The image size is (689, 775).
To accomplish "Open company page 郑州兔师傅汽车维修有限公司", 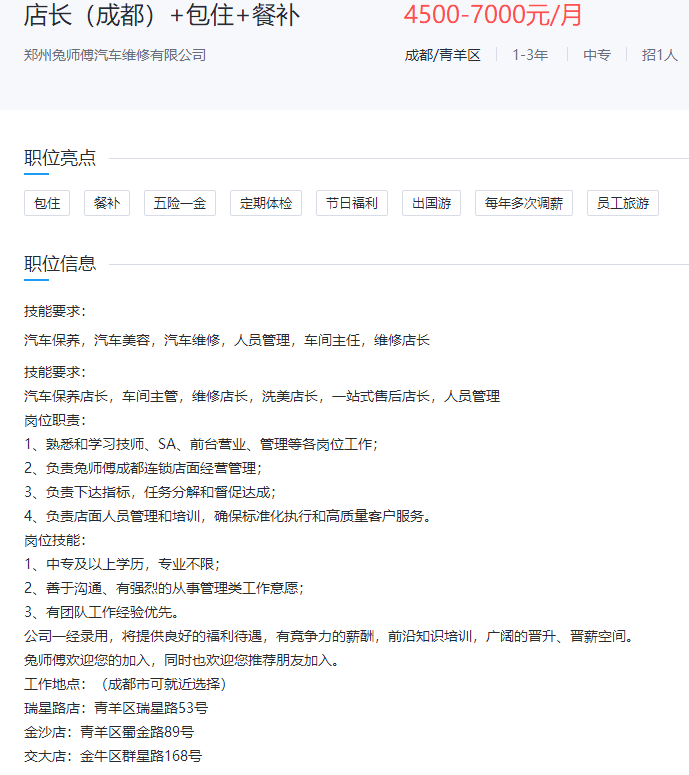I will [x=115, y=55].
